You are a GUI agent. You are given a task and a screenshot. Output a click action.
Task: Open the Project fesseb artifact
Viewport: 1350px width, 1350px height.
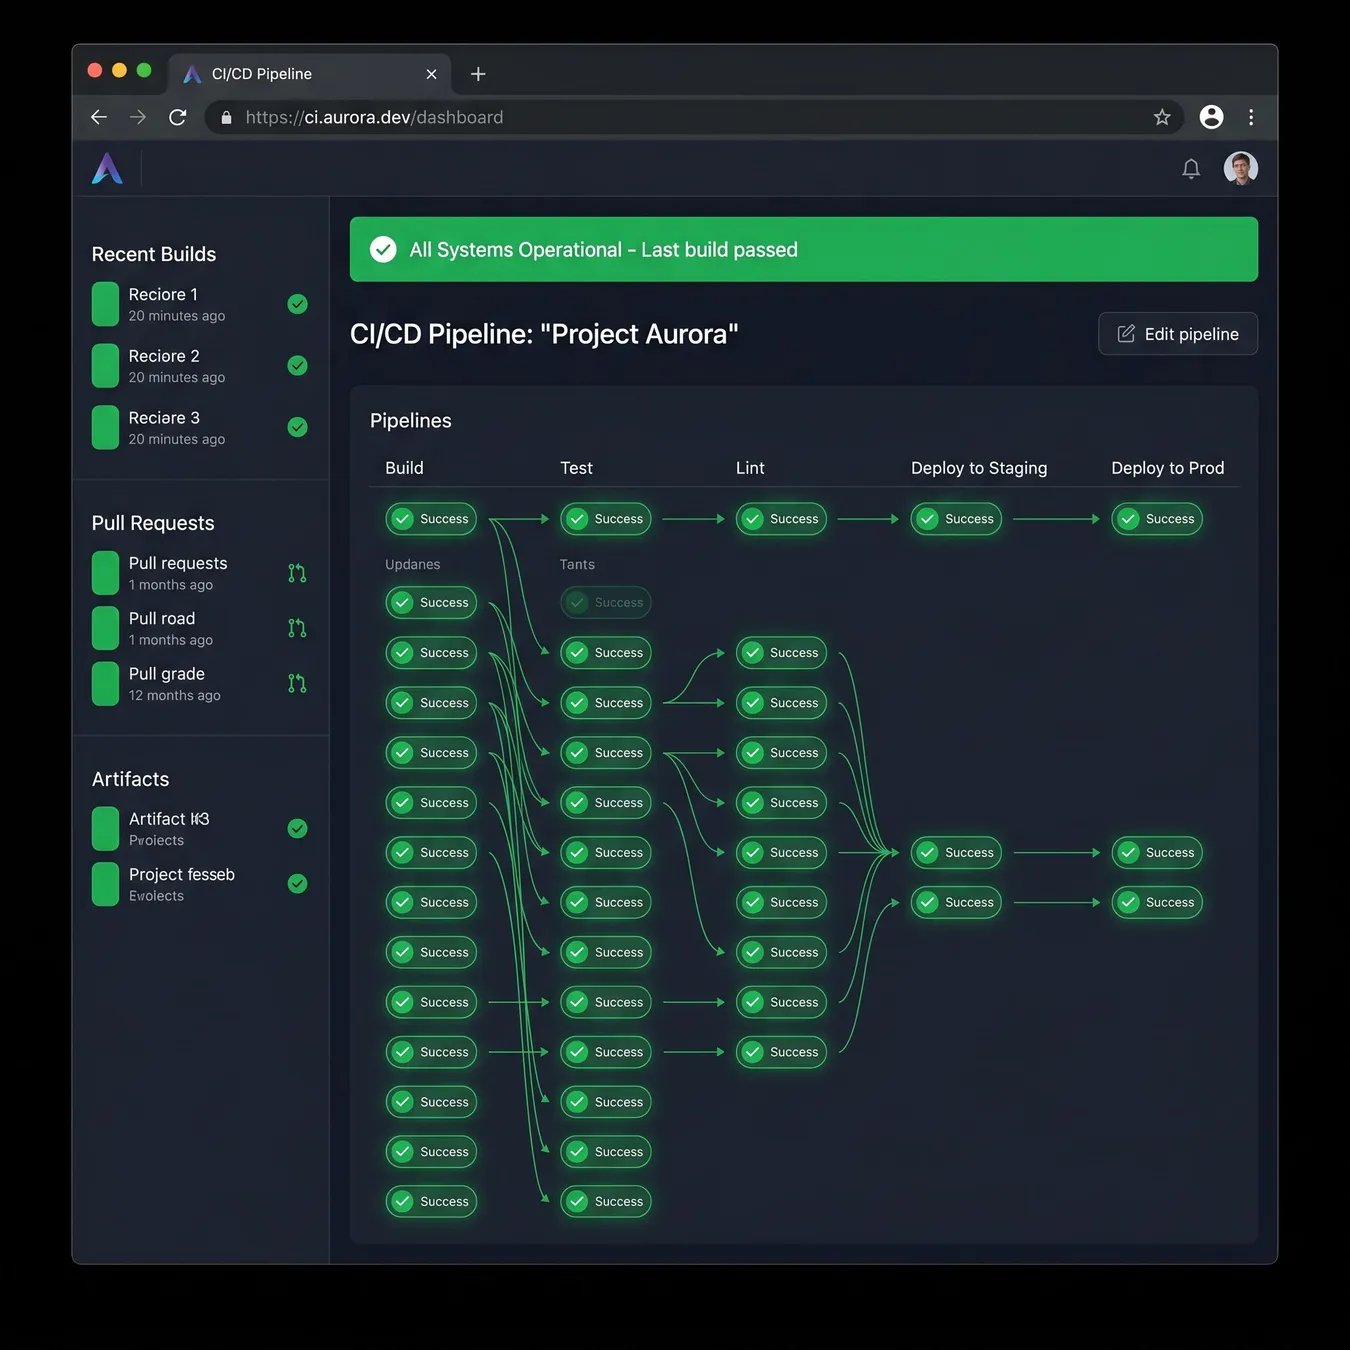200,884
